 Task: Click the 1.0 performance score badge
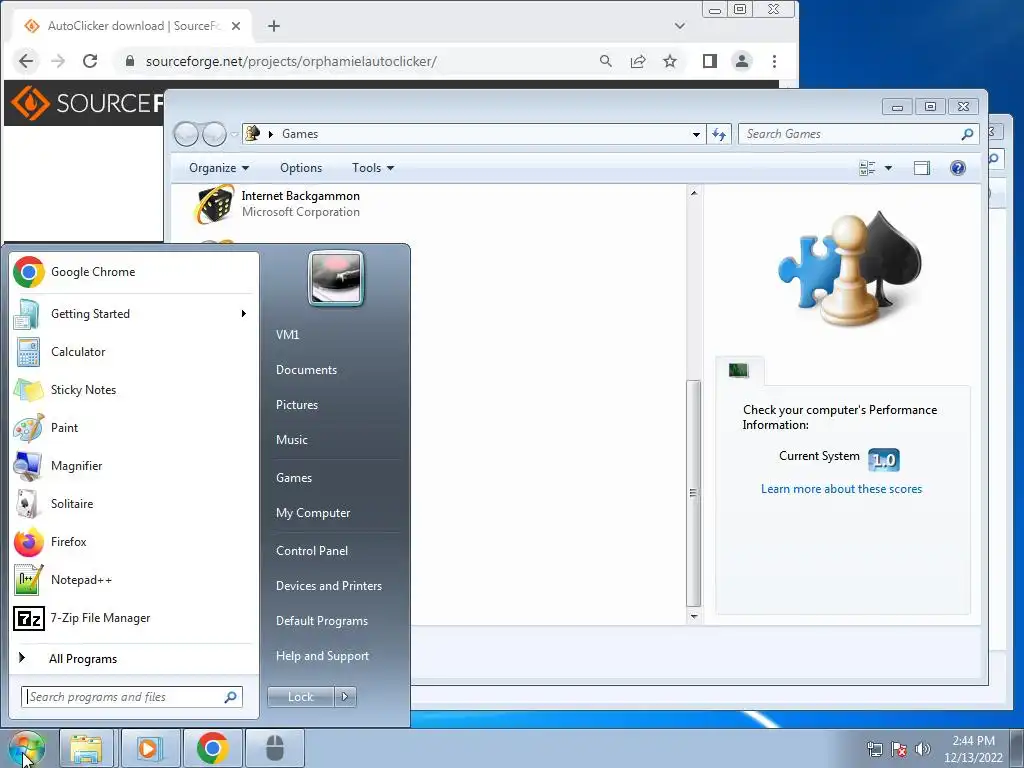click(x=884, y=460)
